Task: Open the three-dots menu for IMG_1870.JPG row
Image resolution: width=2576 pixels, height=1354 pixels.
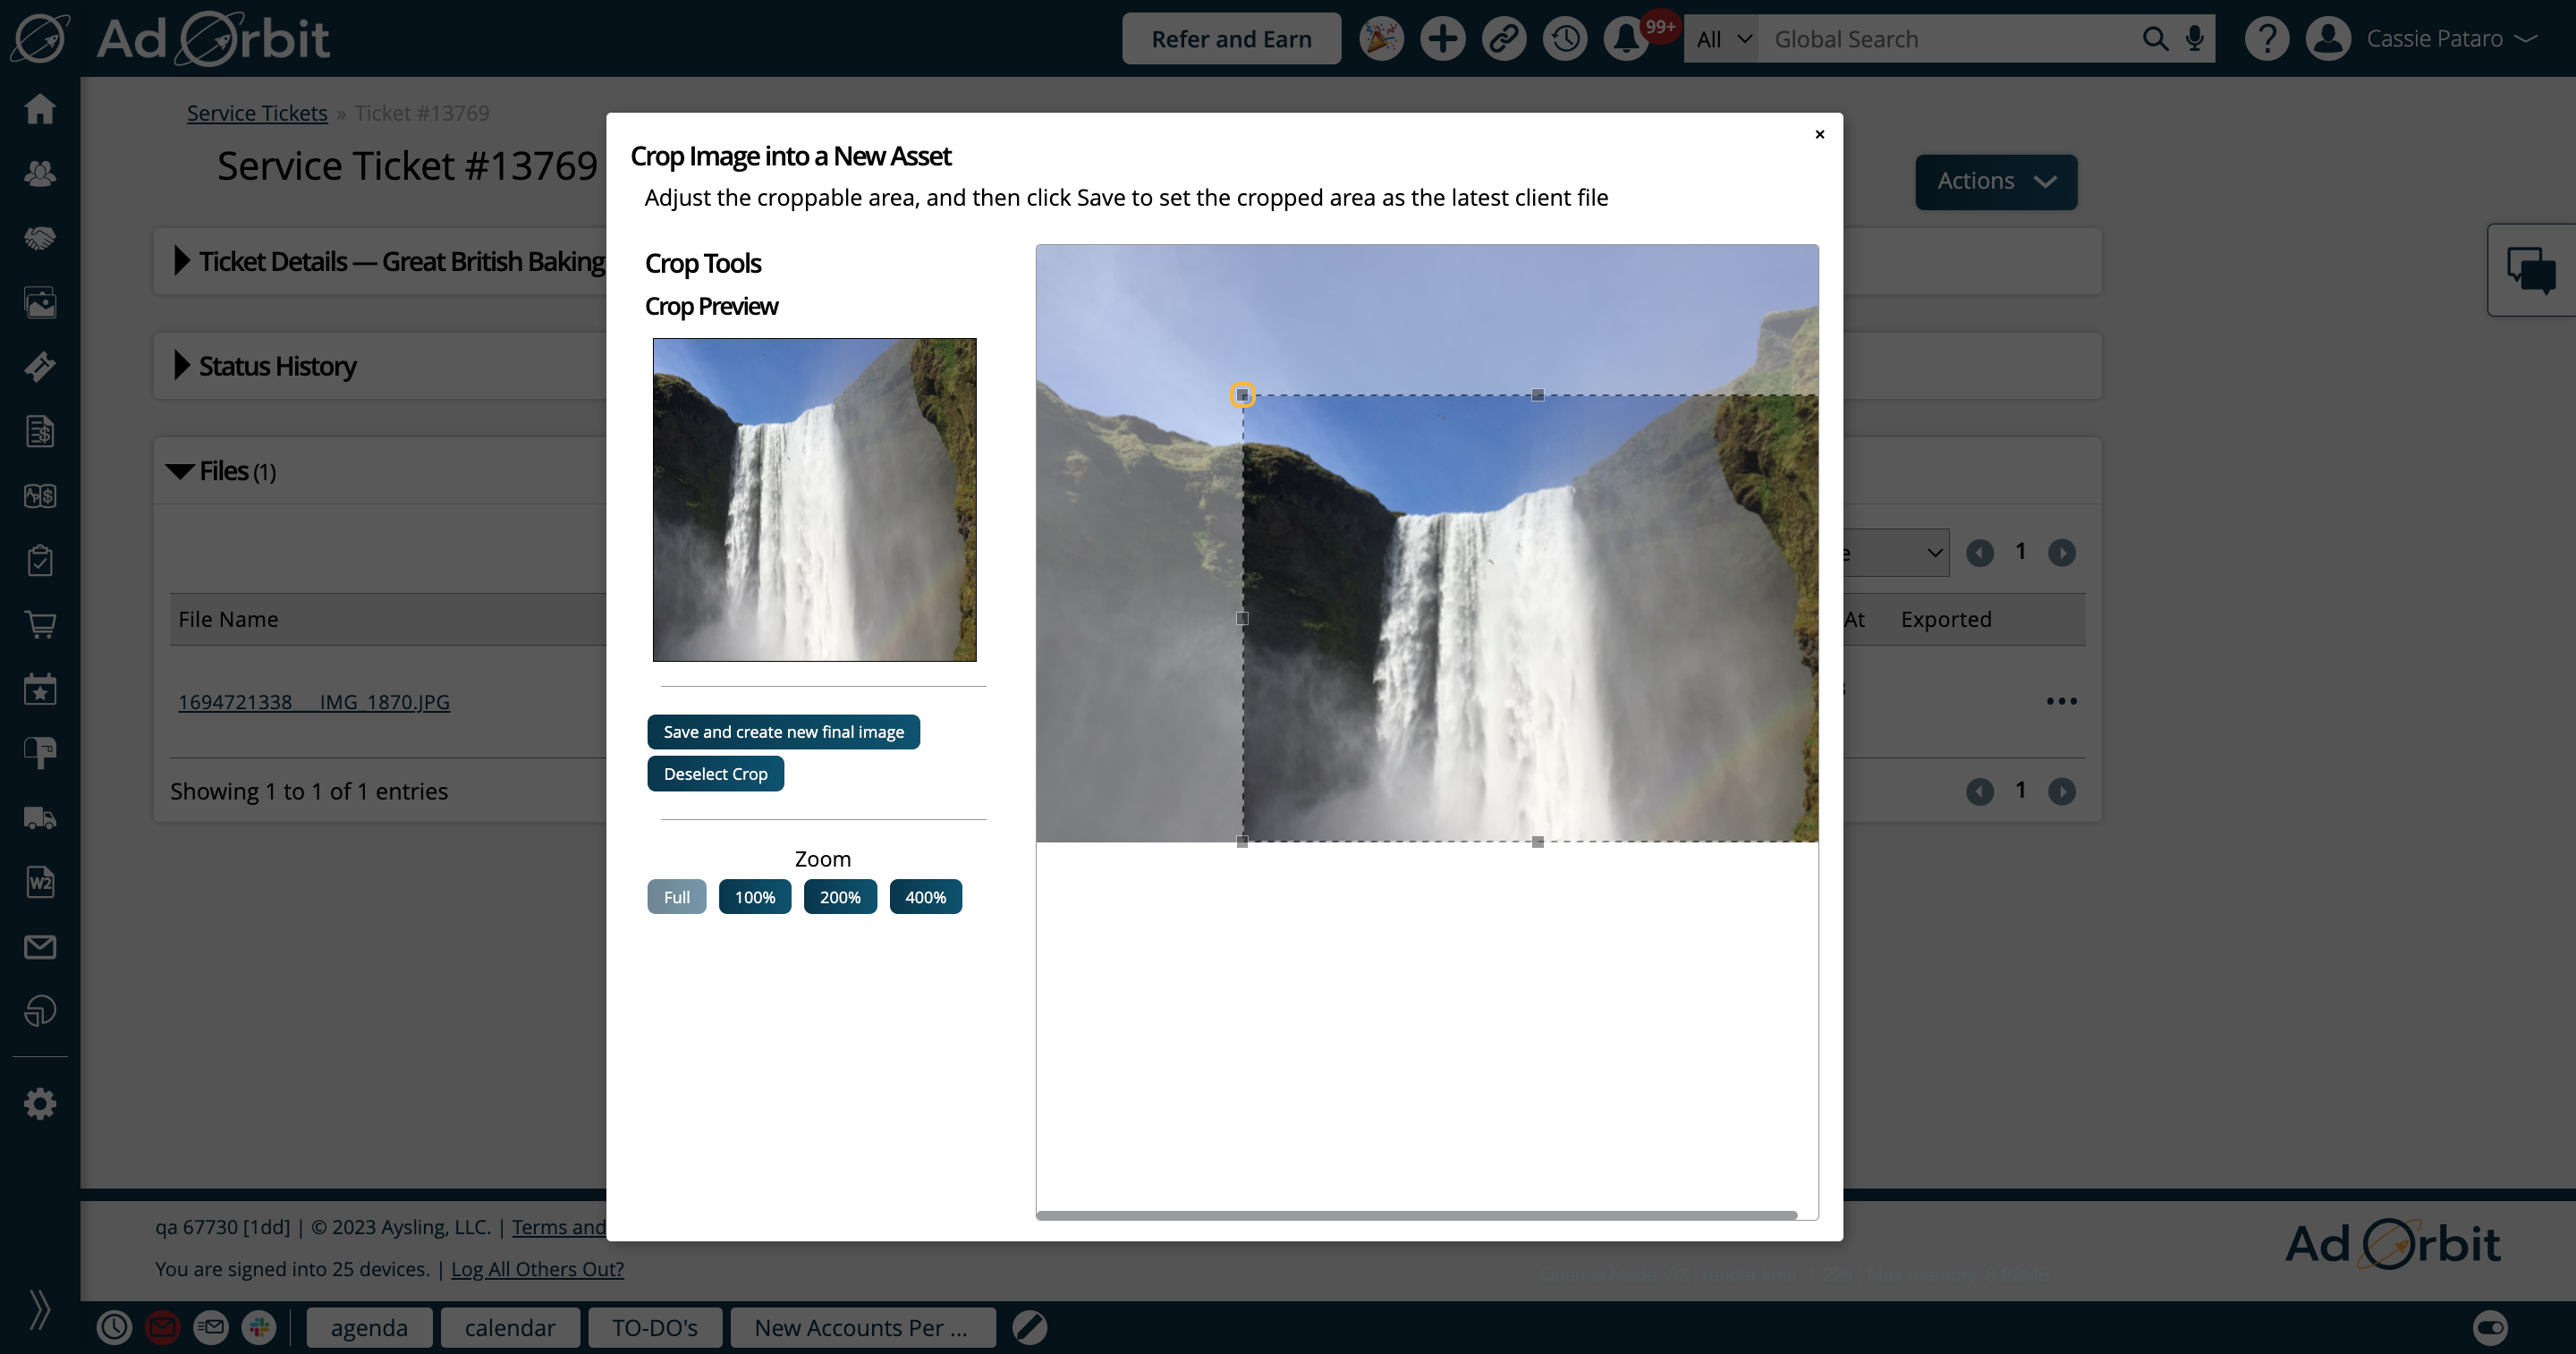Action: pos(2061,701)
